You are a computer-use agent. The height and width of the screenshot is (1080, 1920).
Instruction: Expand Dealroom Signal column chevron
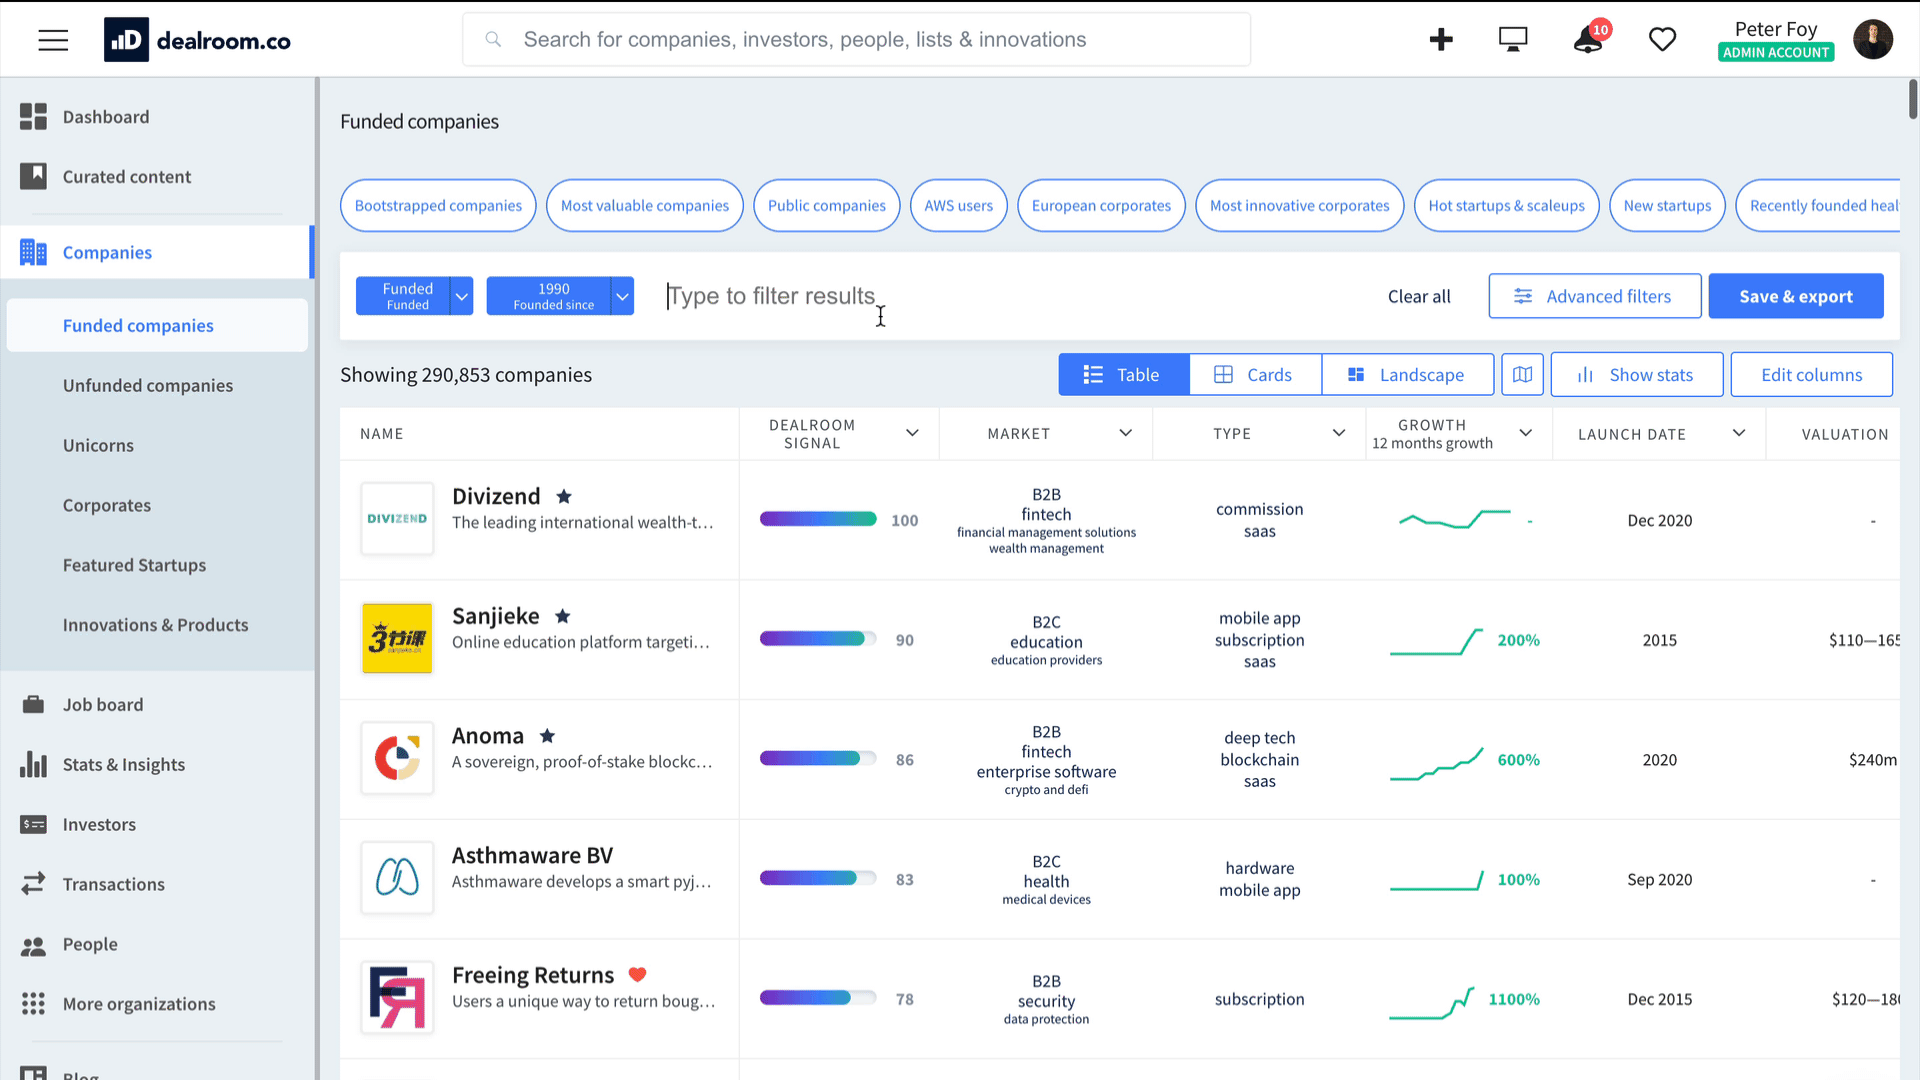tap(912, 433)
